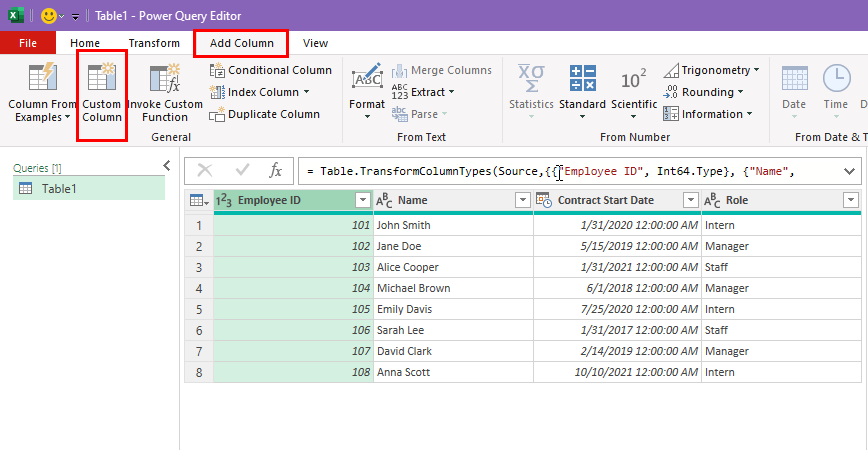The image size is (868, 450).
Task: Open the Format text menu
Action: pos(367,92)
